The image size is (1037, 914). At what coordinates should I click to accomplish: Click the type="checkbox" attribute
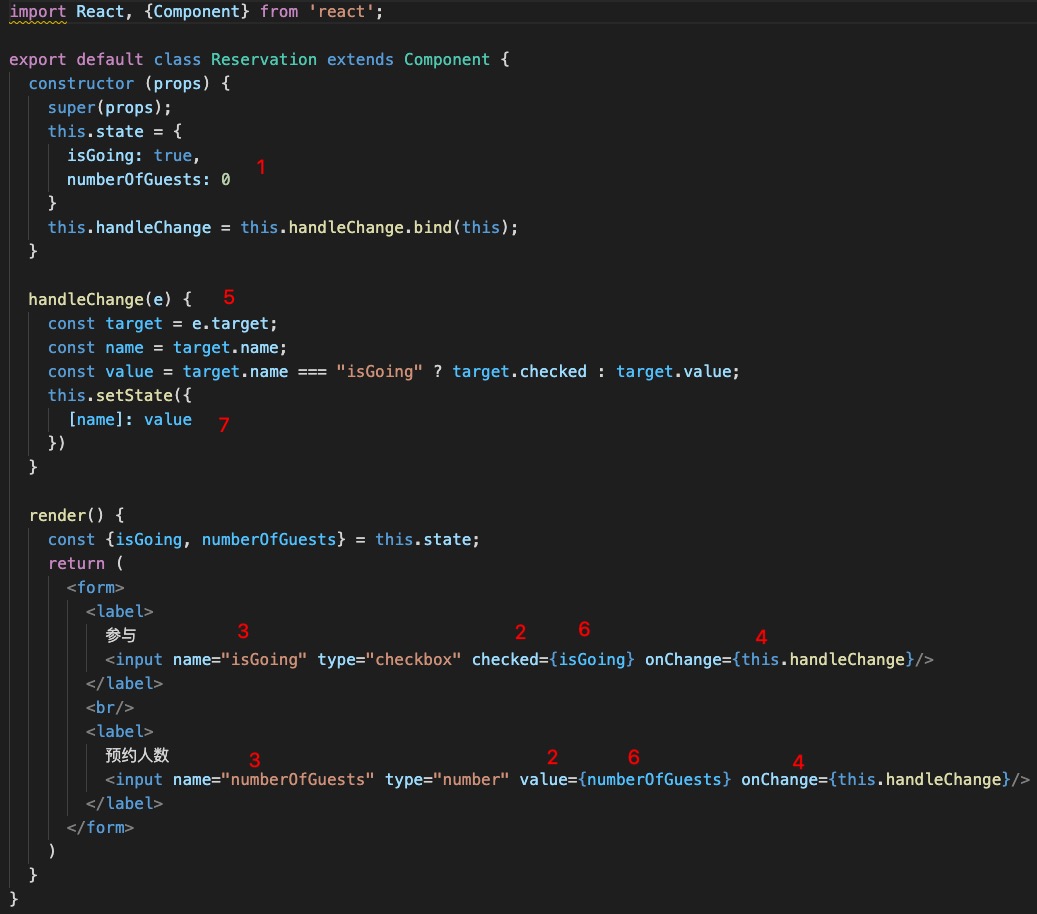coord(389,659)
